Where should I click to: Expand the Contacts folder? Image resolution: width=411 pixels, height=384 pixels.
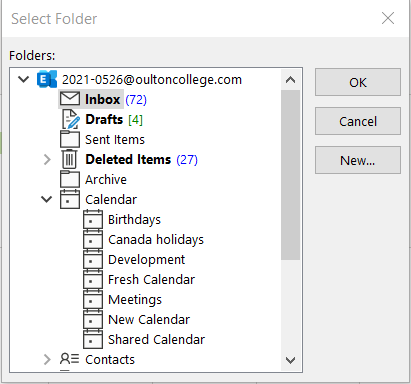(47, 359)
